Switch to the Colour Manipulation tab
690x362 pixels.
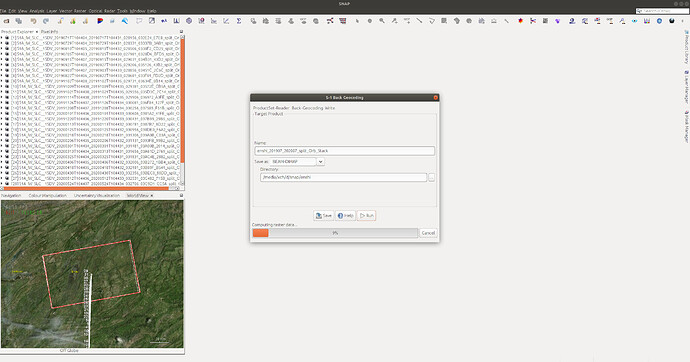point(48,195)
